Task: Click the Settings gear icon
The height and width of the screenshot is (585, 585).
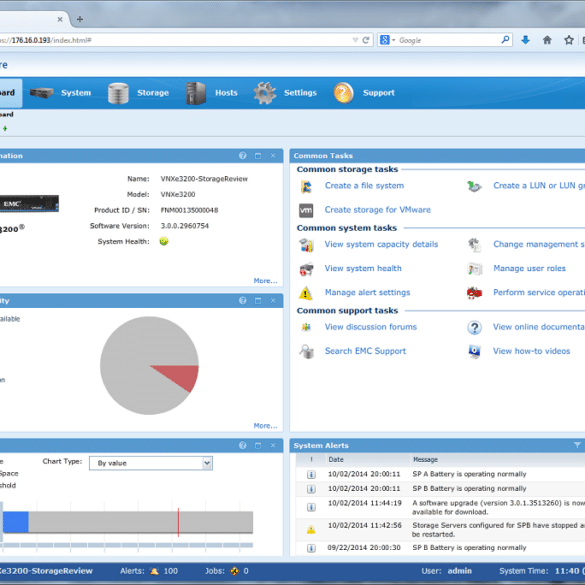Action: (x=265, y=93)
